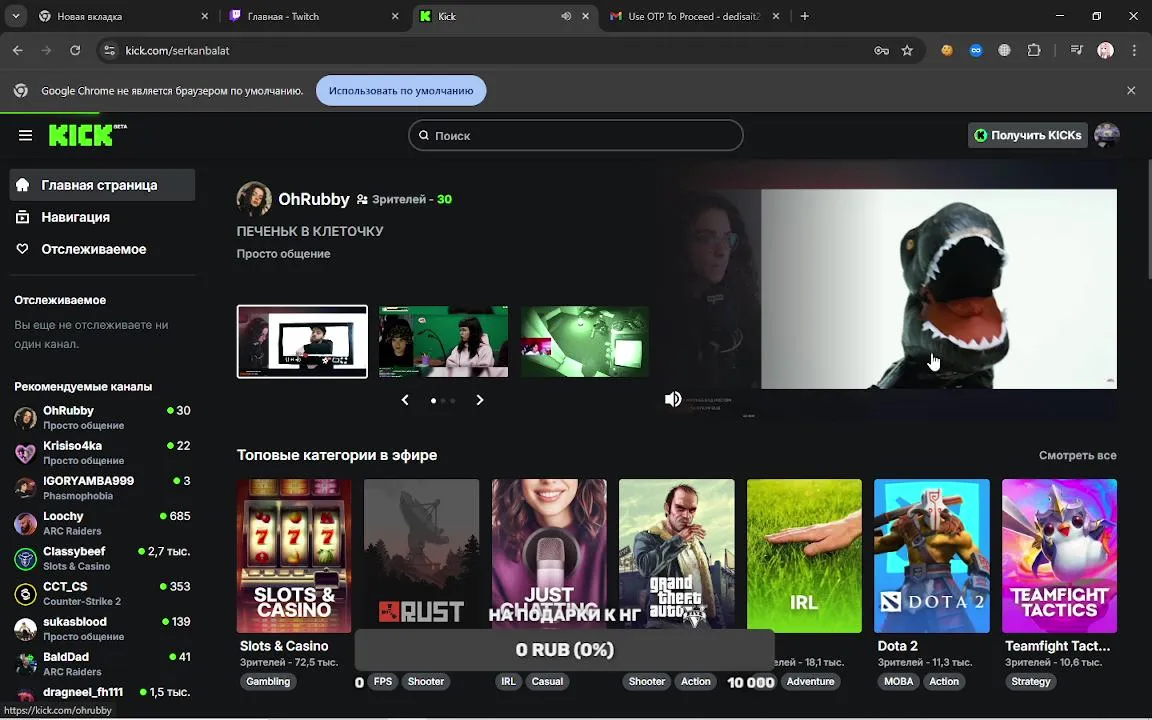
Task: Click the blue infinity extension icon
Action: [976, 50]
